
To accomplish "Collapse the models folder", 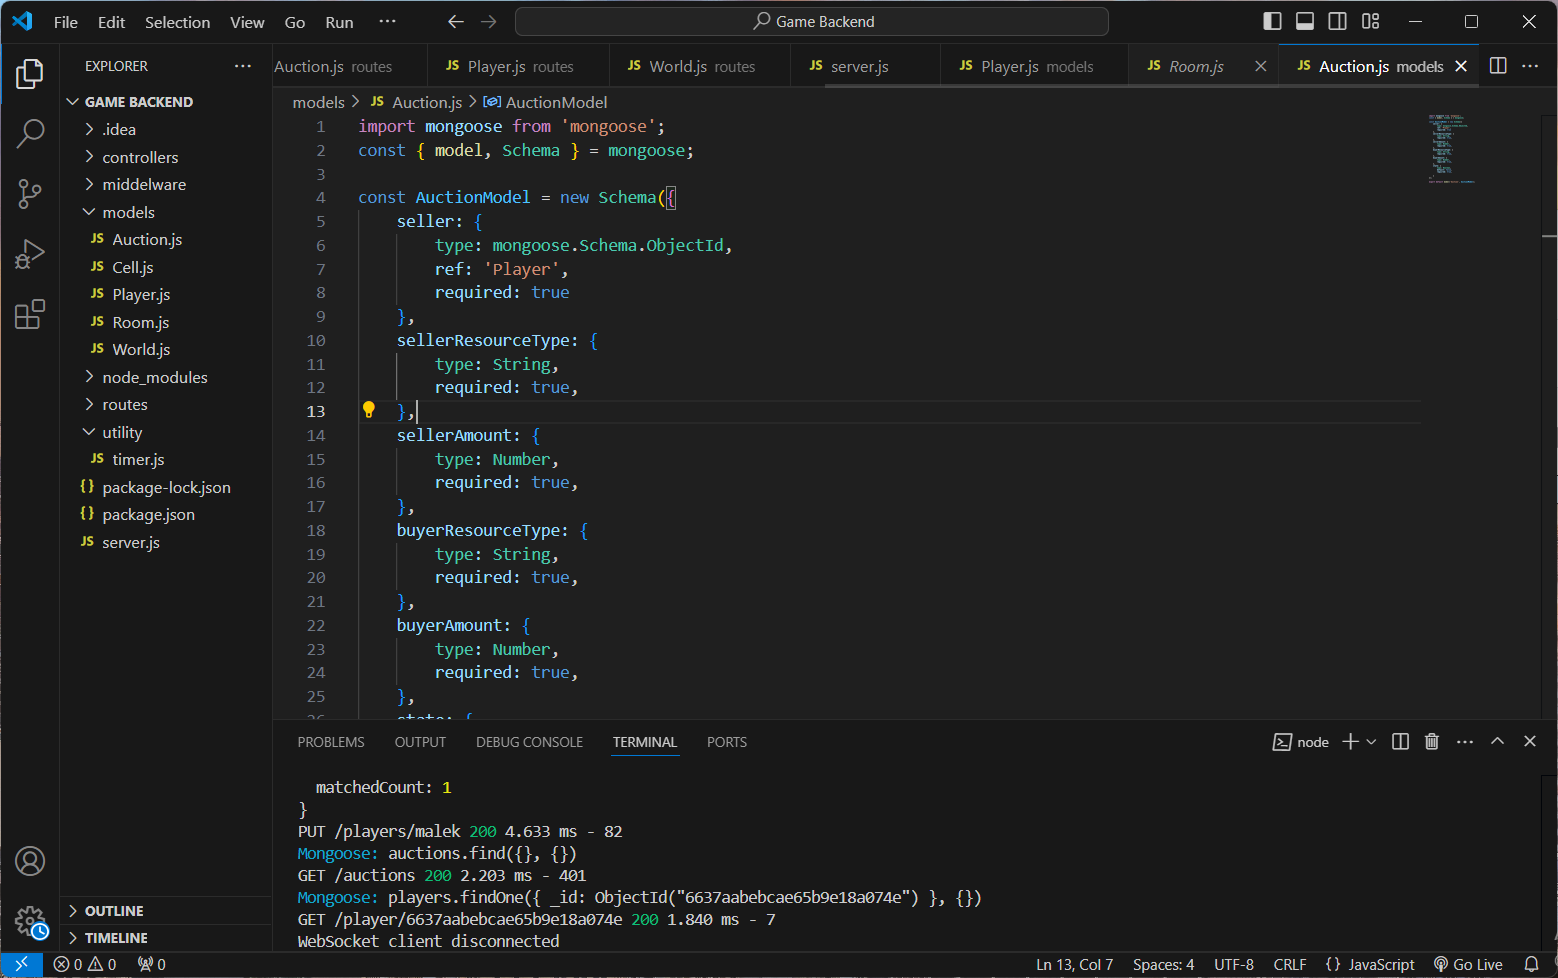I will pos(128,212).
